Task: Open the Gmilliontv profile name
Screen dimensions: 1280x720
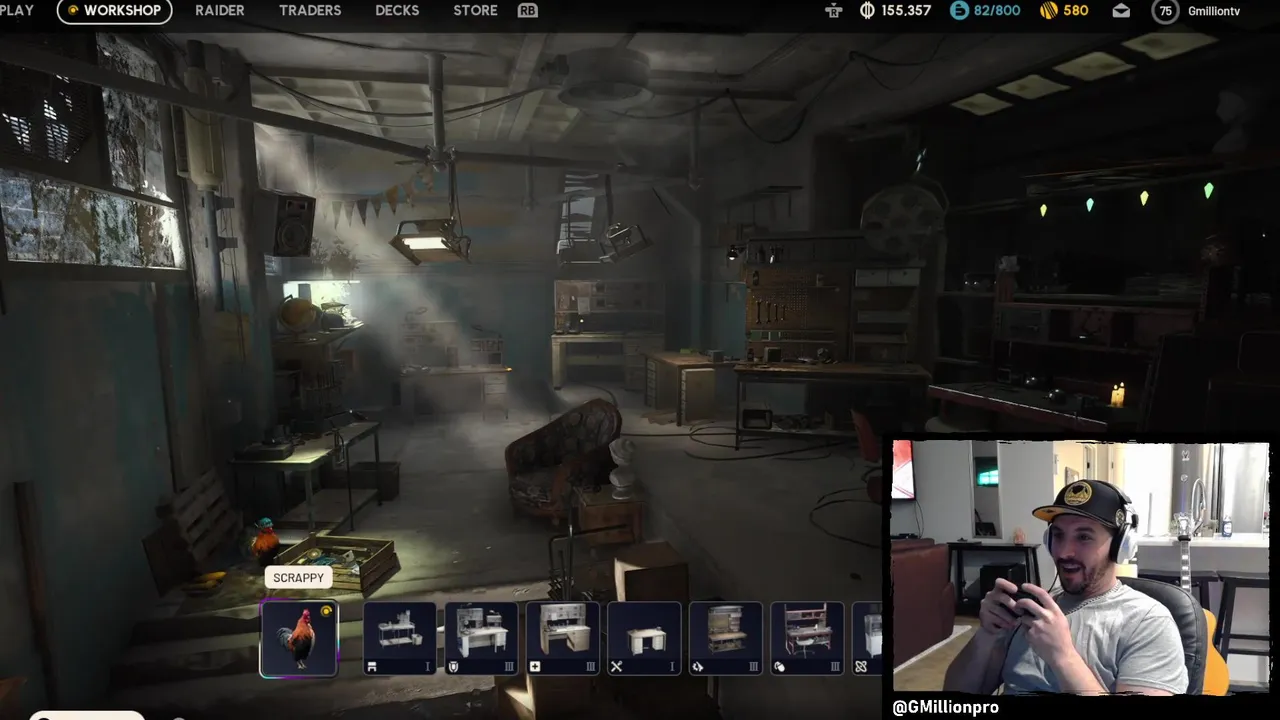Action: pyautogui.click(x=1214, y=11)
